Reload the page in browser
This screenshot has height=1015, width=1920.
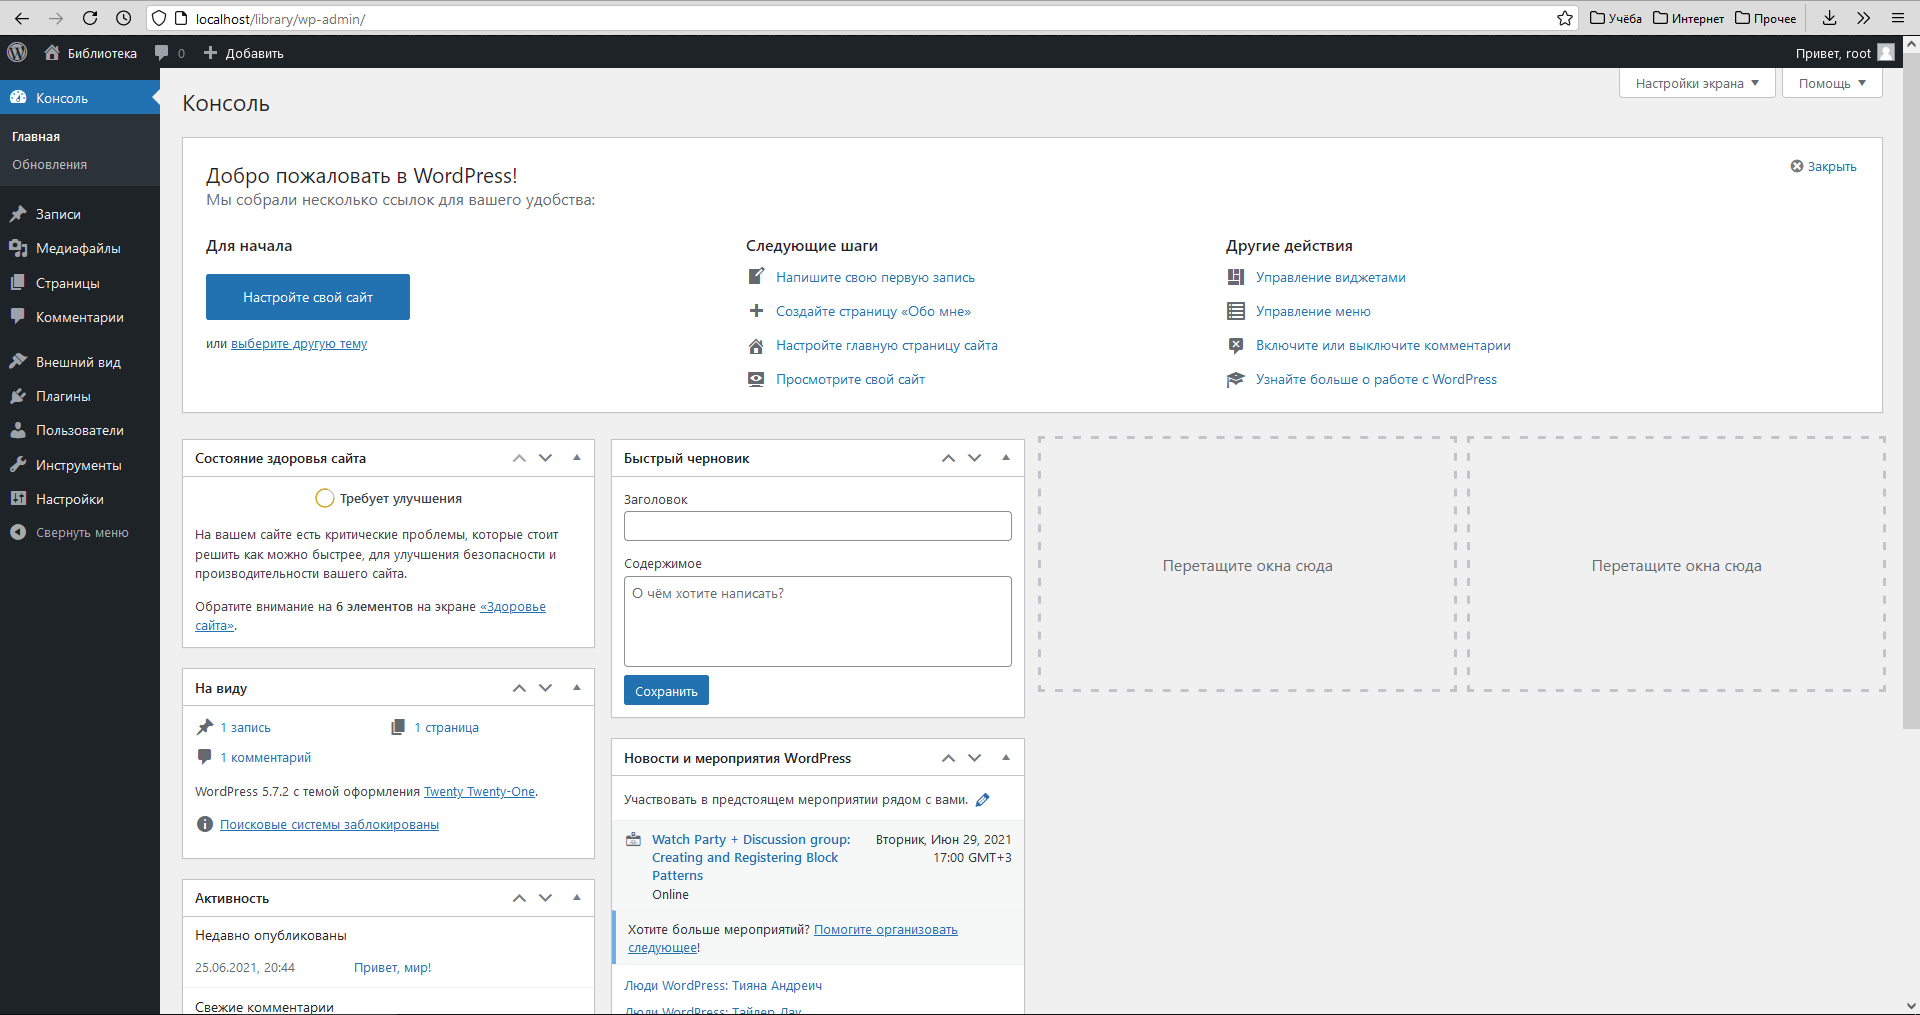(x=90, y=18)
